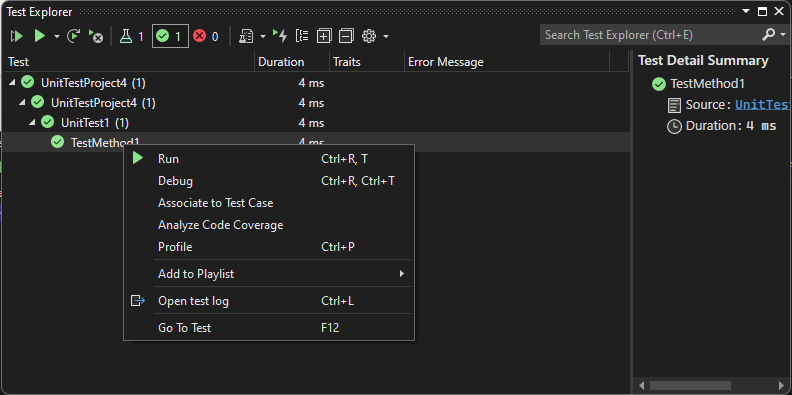Image resolution: width=792 pixels, height=395 pixels.
Task: Toggle the total tests flask filter
Action: coord(132,36)
